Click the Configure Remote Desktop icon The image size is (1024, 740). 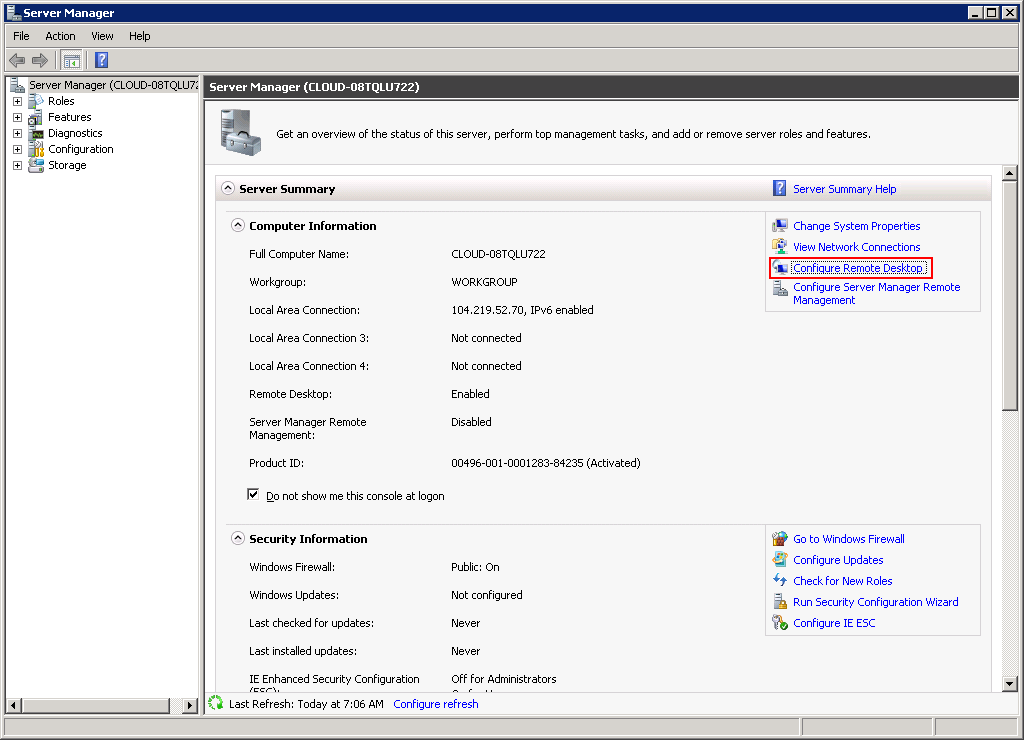pos(780,268)
